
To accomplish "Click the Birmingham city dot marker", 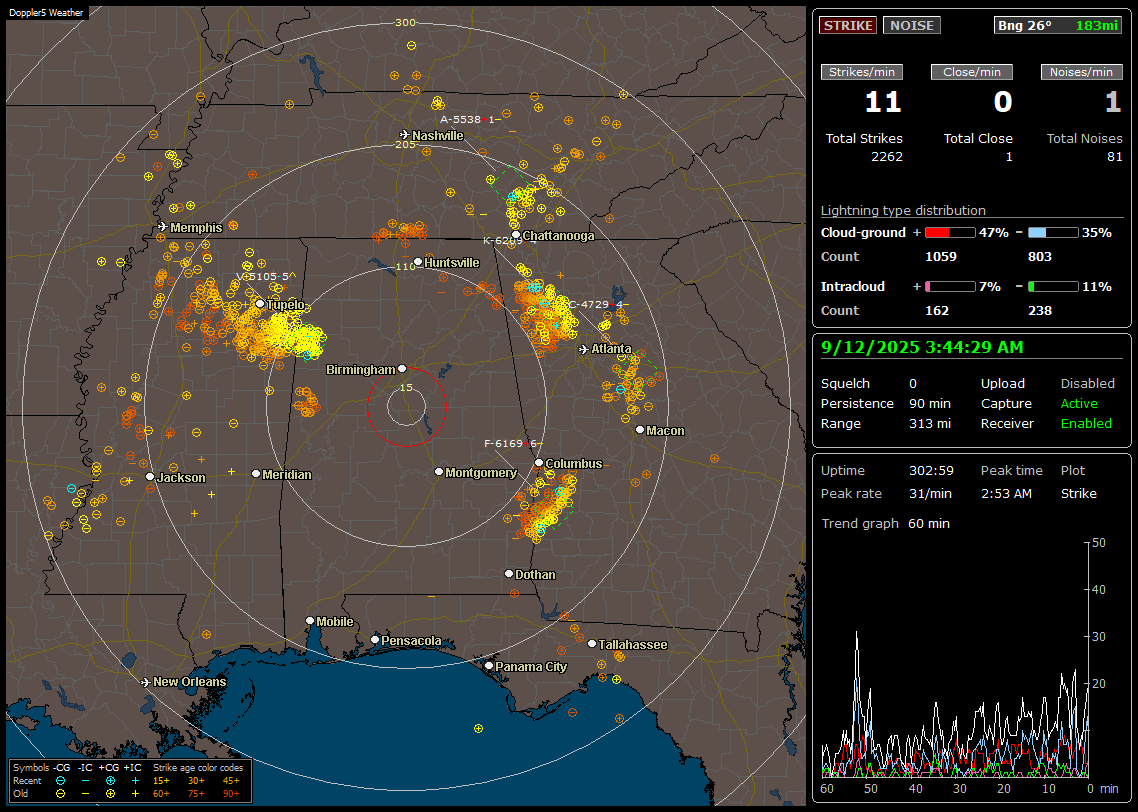I will click(x=402, y=369).
